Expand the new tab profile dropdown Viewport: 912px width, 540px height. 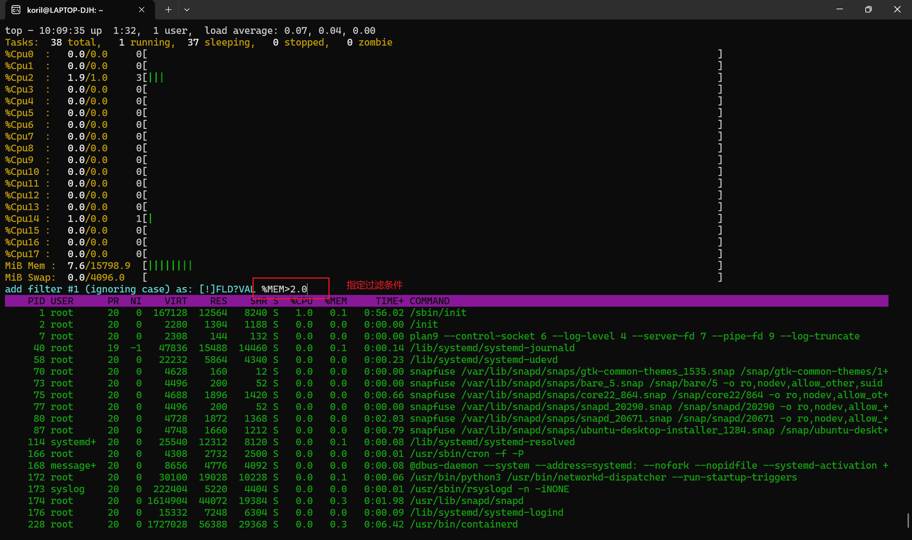pos(187,9)
